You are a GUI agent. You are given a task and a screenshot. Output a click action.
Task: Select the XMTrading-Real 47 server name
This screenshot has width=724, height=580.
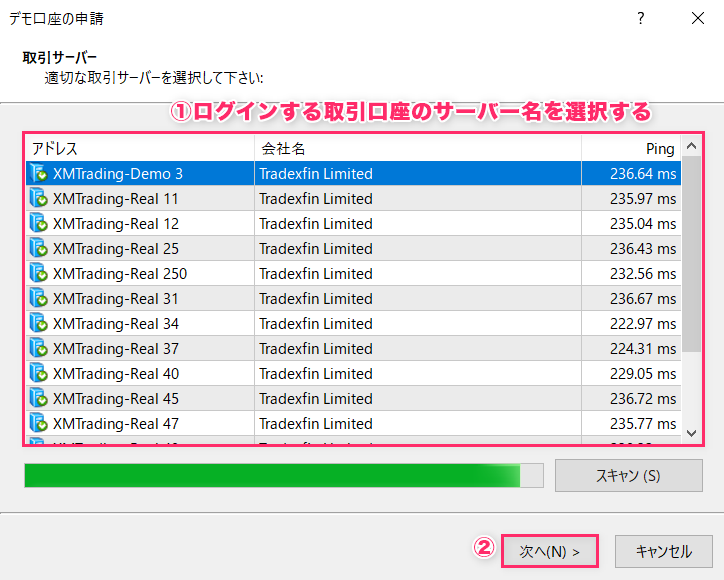coord(115,423)
